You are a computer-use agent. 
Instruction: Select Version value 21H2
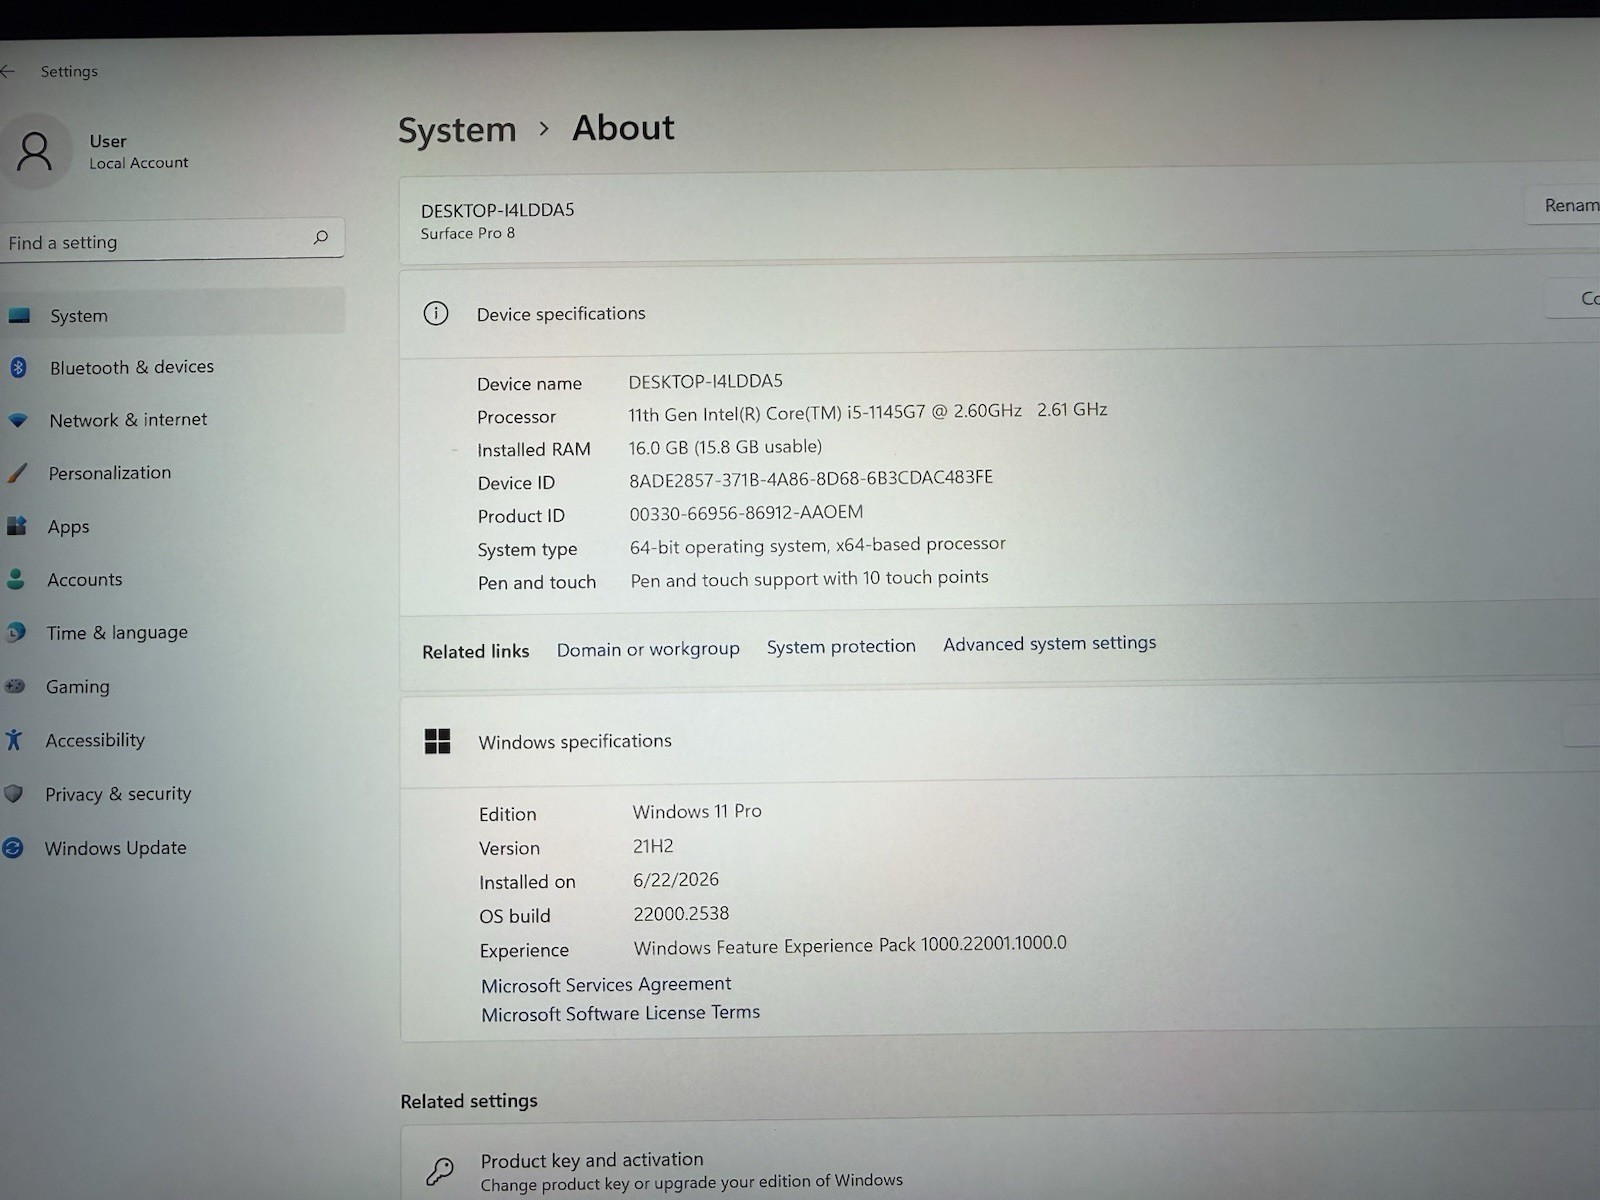pos(653,846)
